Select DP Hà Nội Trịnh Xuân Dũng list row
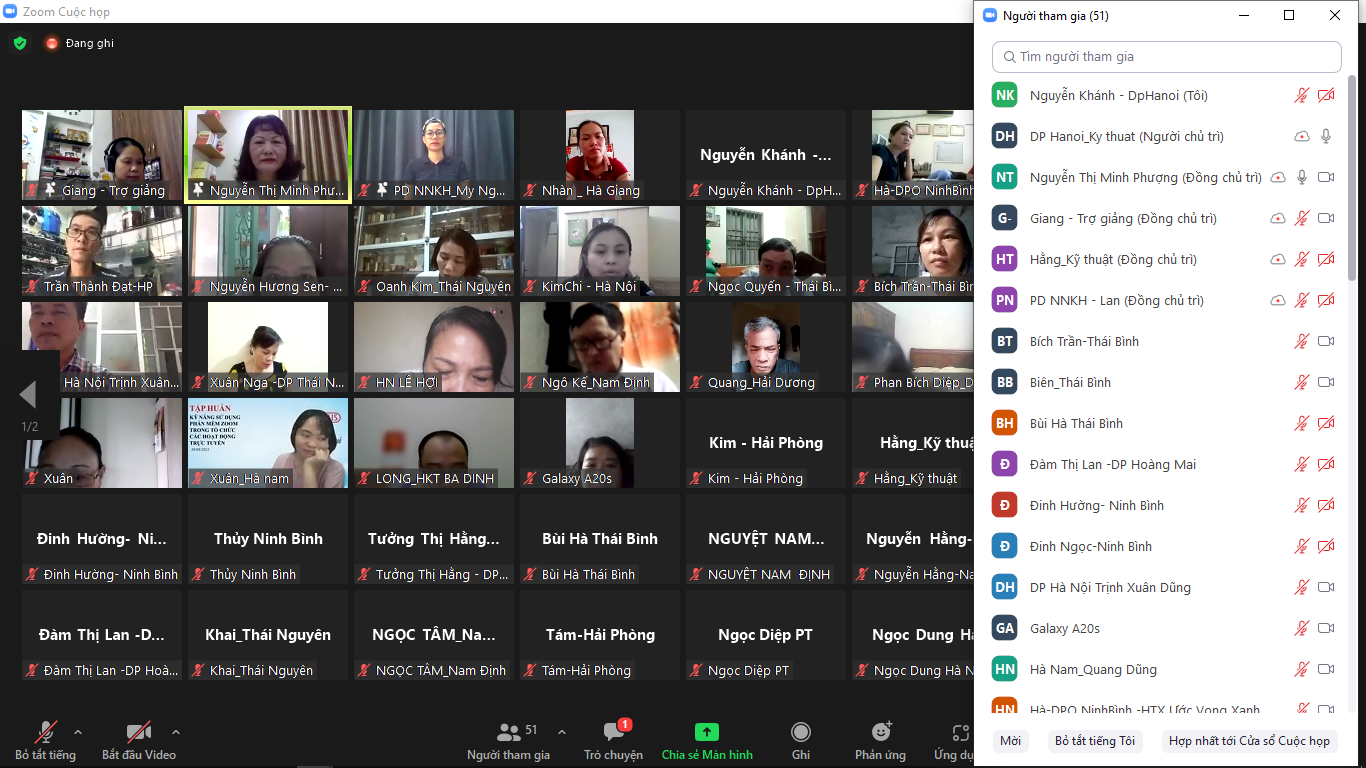 [x=1166, y=588]
